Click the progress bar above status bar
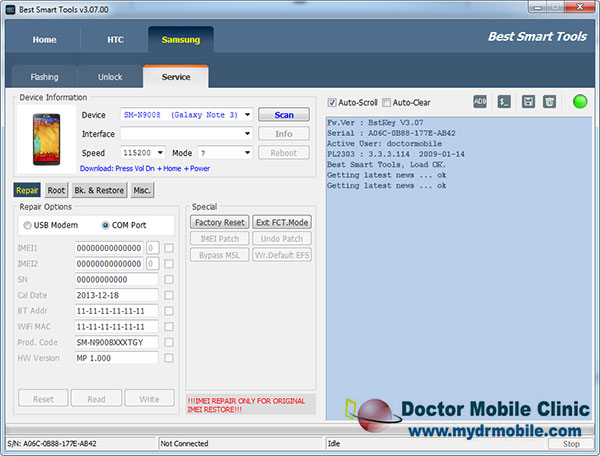This screenshot has width=600, height=456. pos(300,430)
